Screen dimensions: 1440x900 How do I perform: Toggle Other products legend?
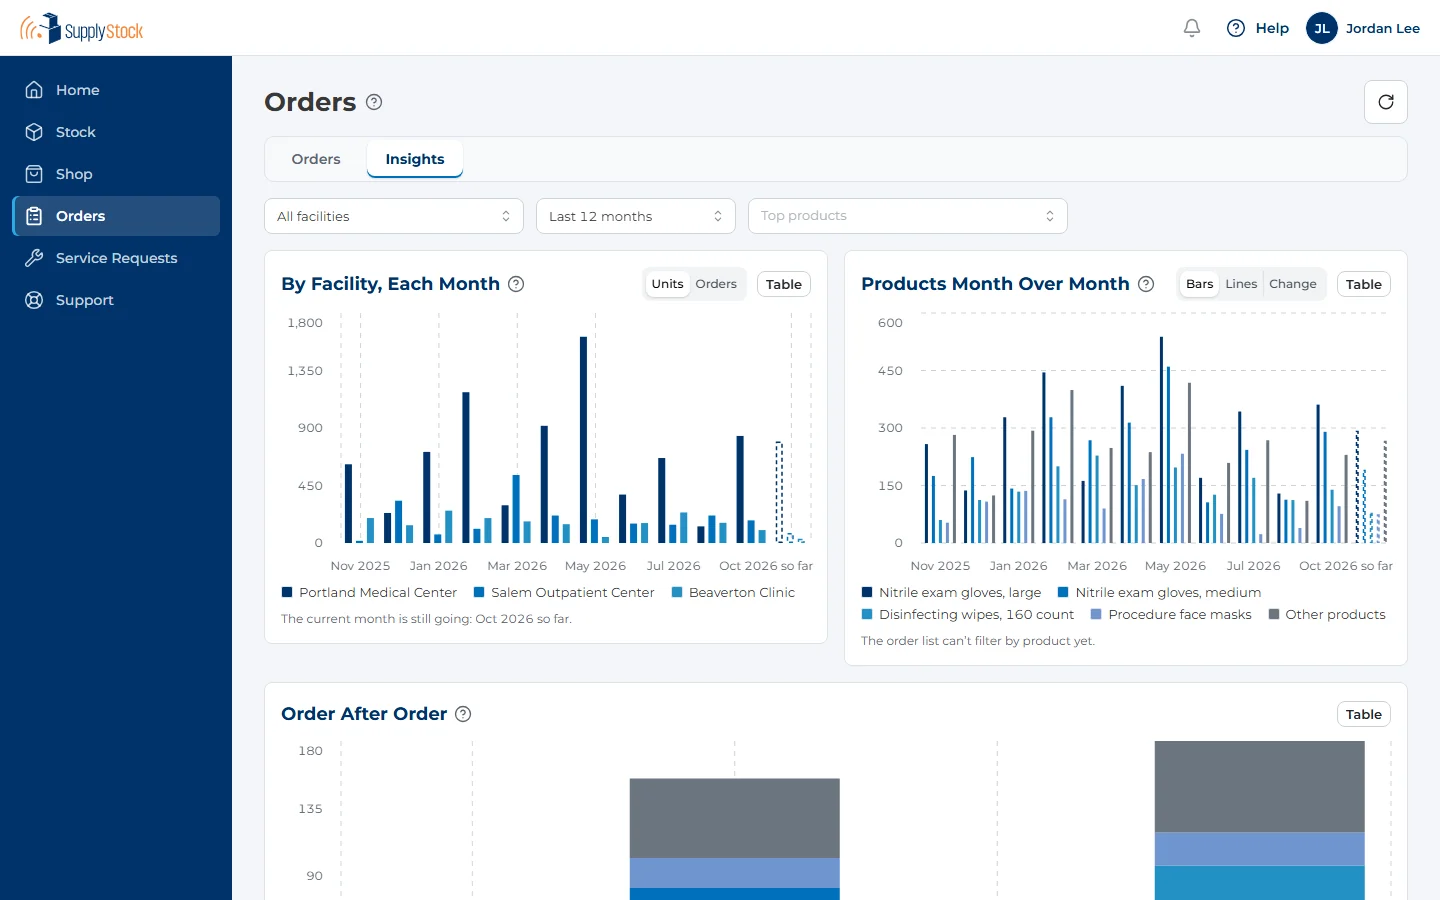1327,614
